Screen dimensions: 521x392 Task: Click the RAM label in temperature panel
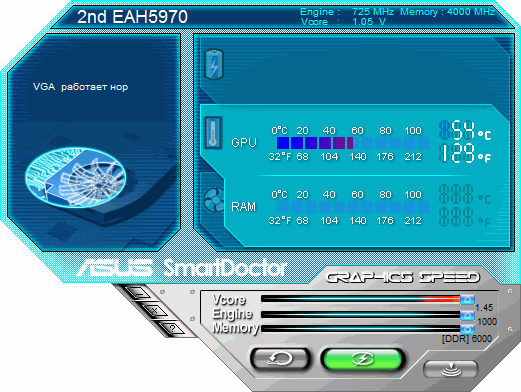(x=244, y=207)
